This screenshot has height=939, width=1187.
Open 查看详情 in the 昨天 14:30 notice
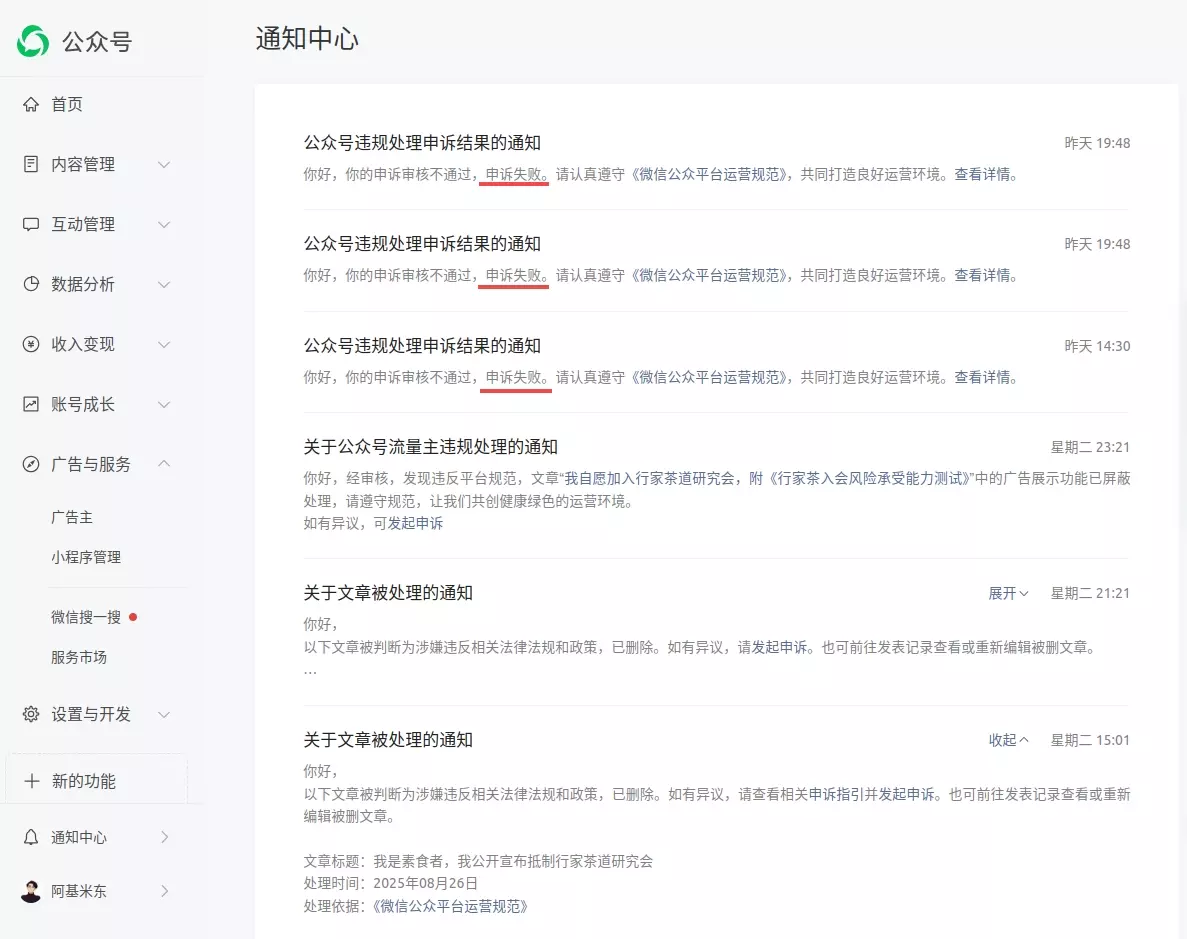(x=982, y=377)
